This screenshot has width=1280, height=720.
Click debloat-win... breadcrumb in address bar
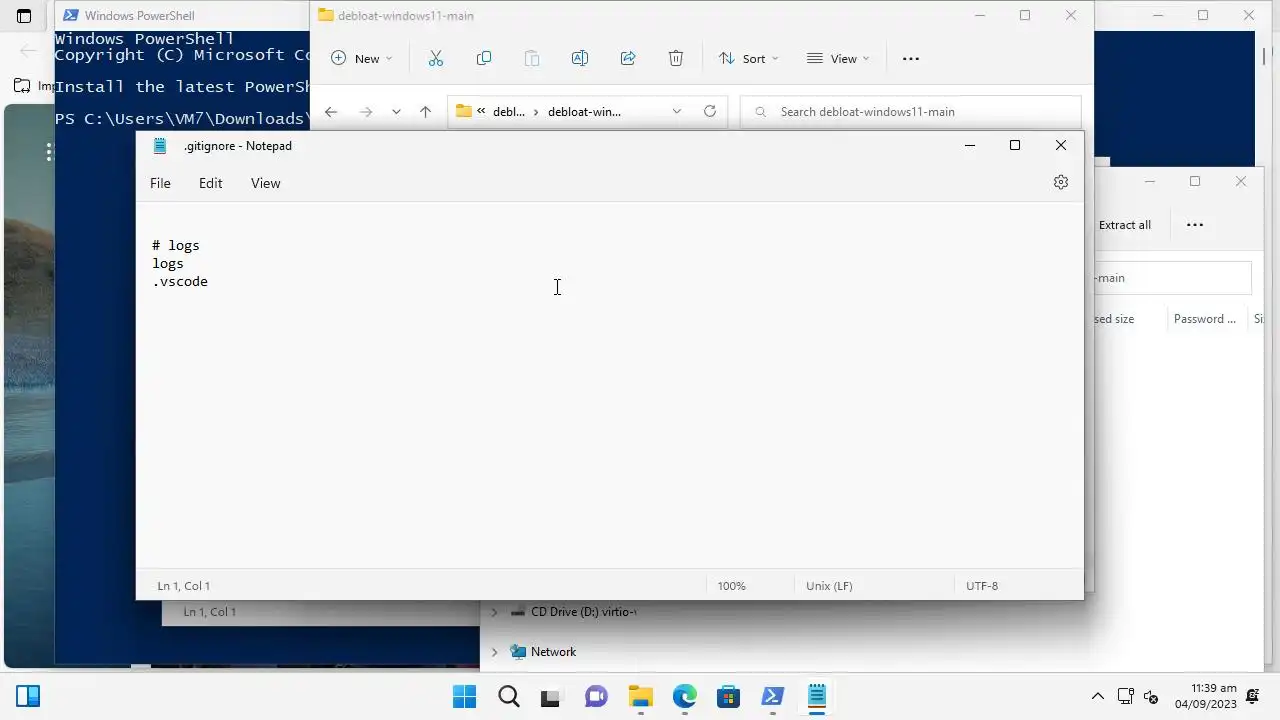tap(584, 112)
